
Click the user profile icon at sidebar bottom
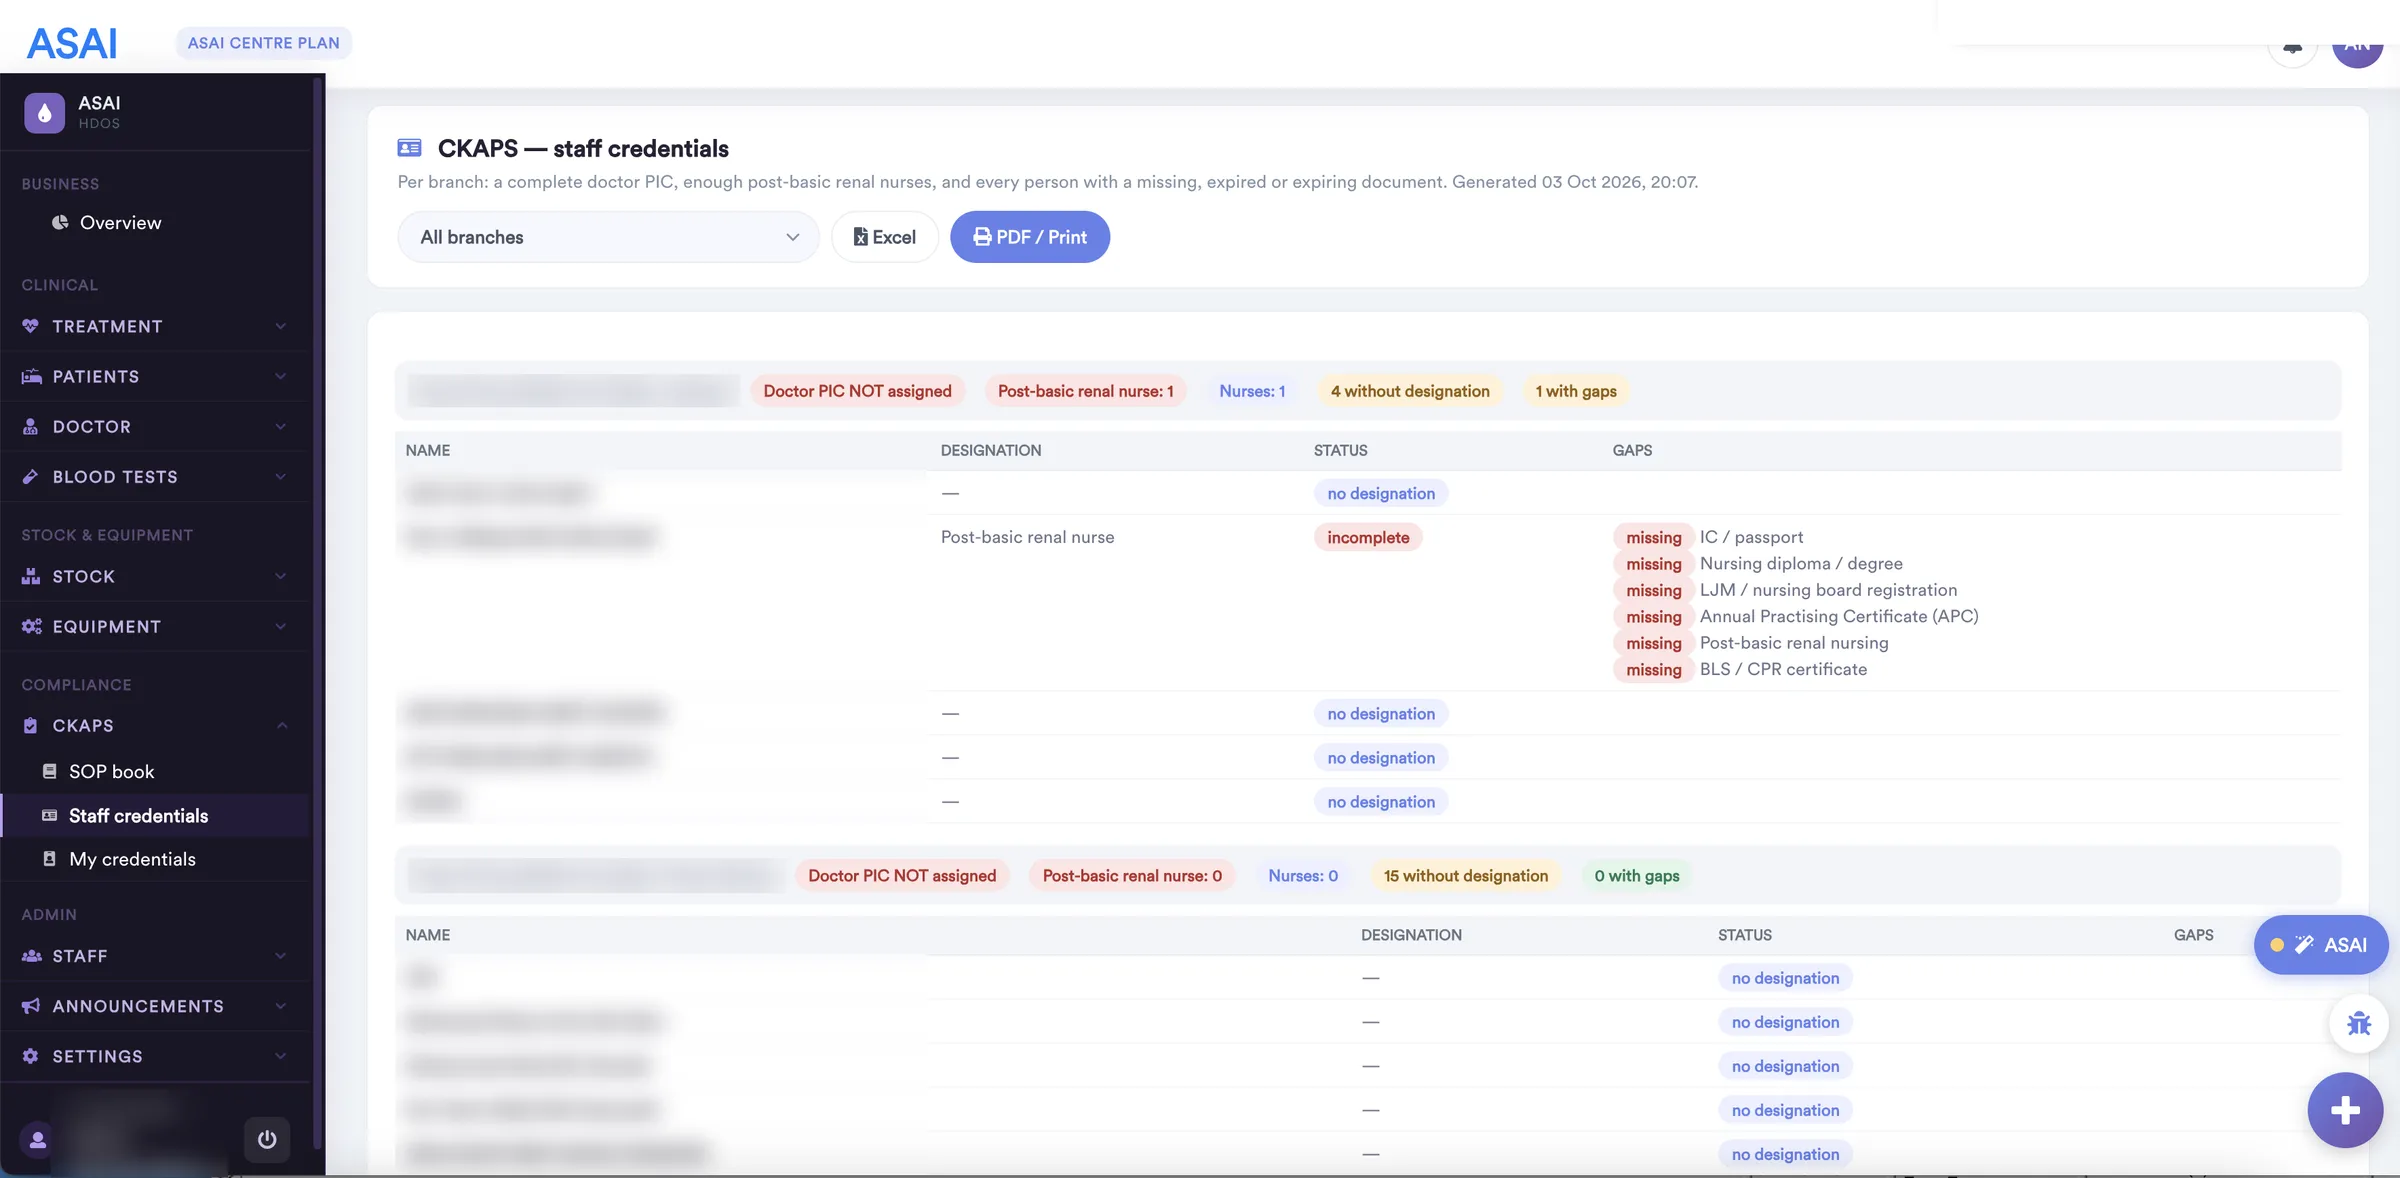coord(38,1139)
